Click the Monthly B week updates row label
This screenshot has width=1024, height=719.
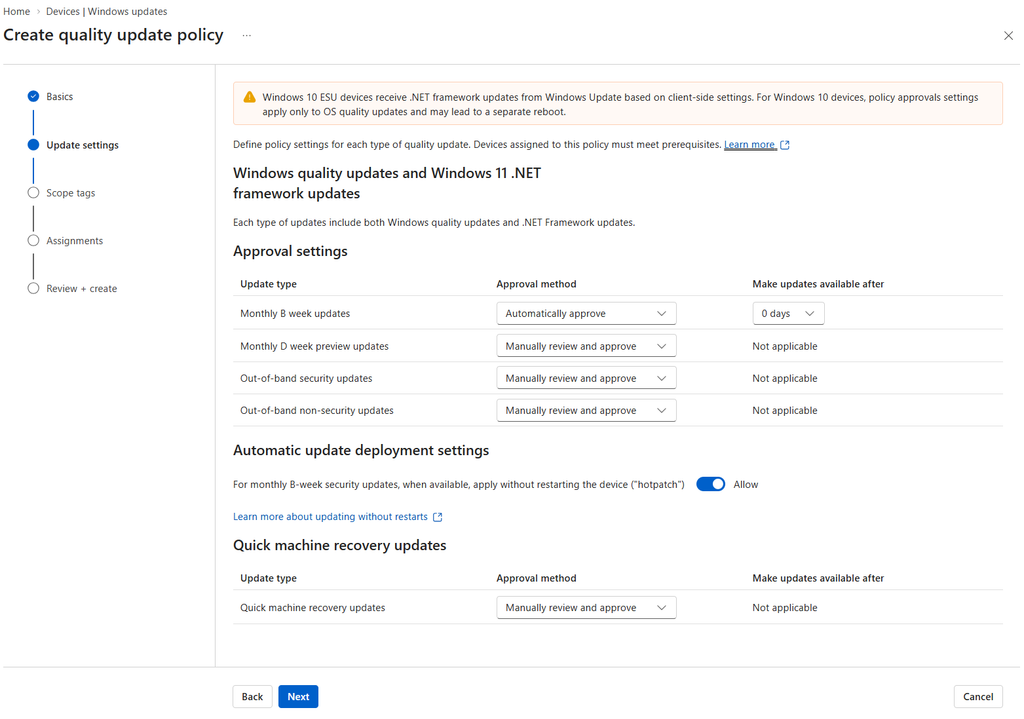[x=295, y=313]
